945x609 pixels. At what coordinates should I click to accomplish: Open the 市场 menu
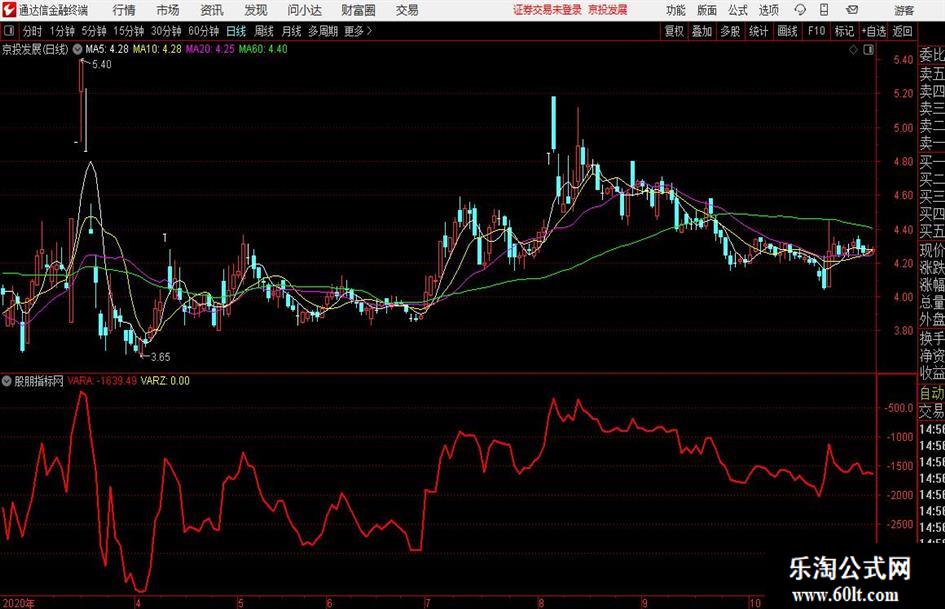(168, 10)
